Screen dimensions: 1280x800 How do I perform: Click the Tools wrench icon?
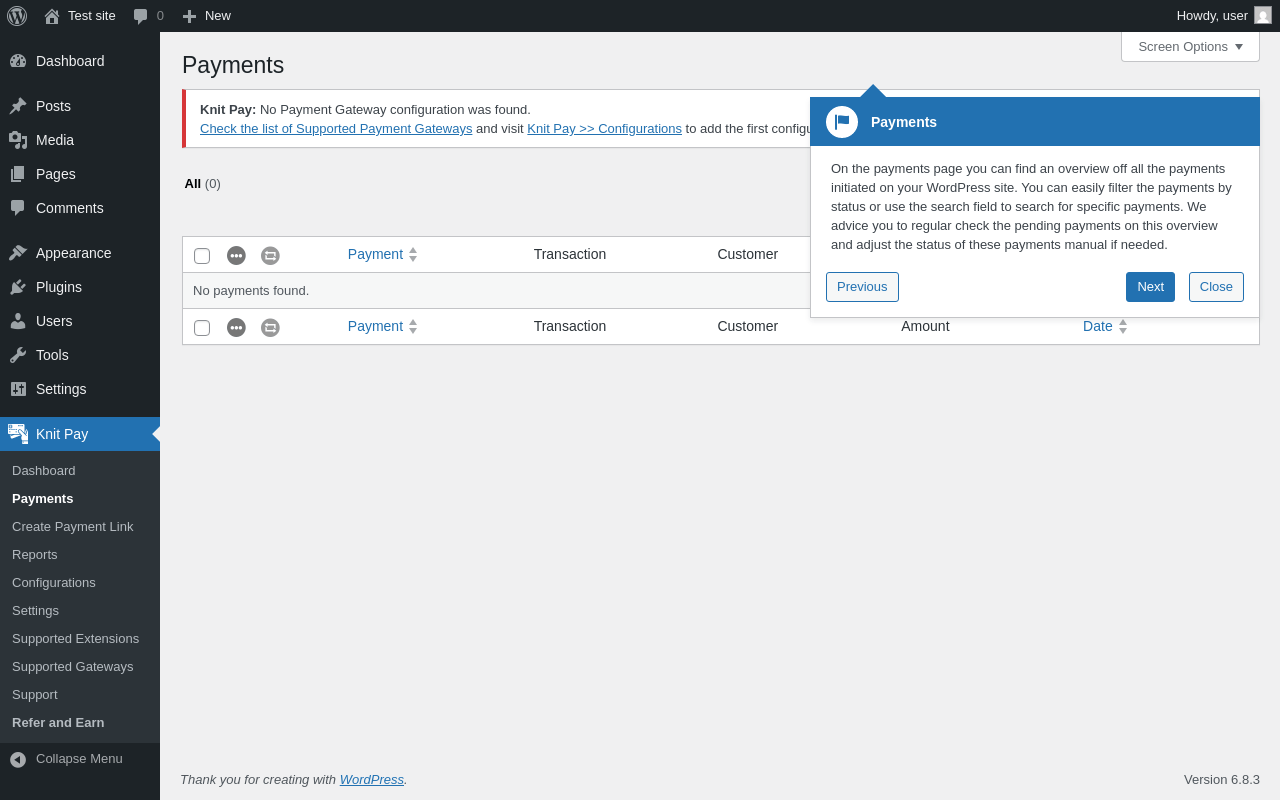click(18, 355)
